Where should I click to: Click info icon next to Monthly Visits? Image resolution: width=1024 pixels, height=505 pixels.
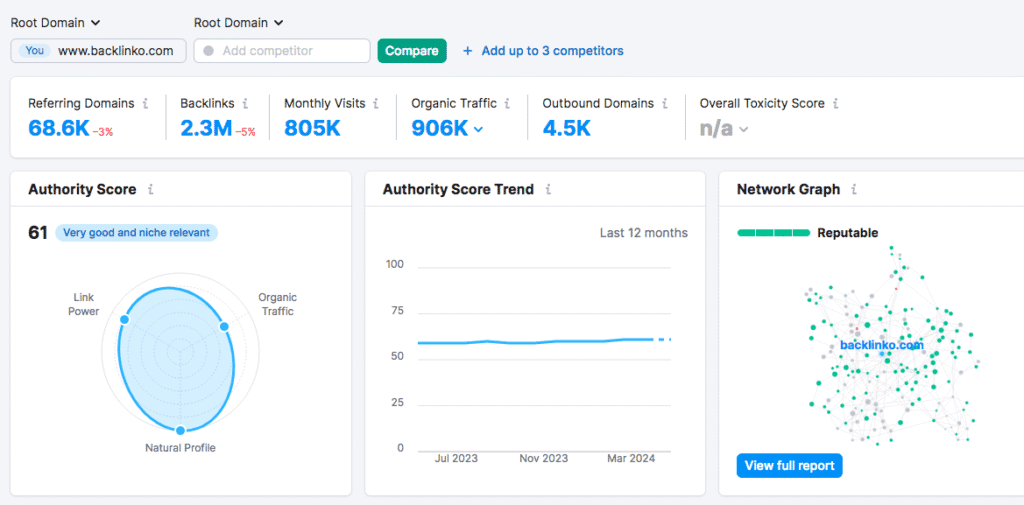[x=376, y=103]
